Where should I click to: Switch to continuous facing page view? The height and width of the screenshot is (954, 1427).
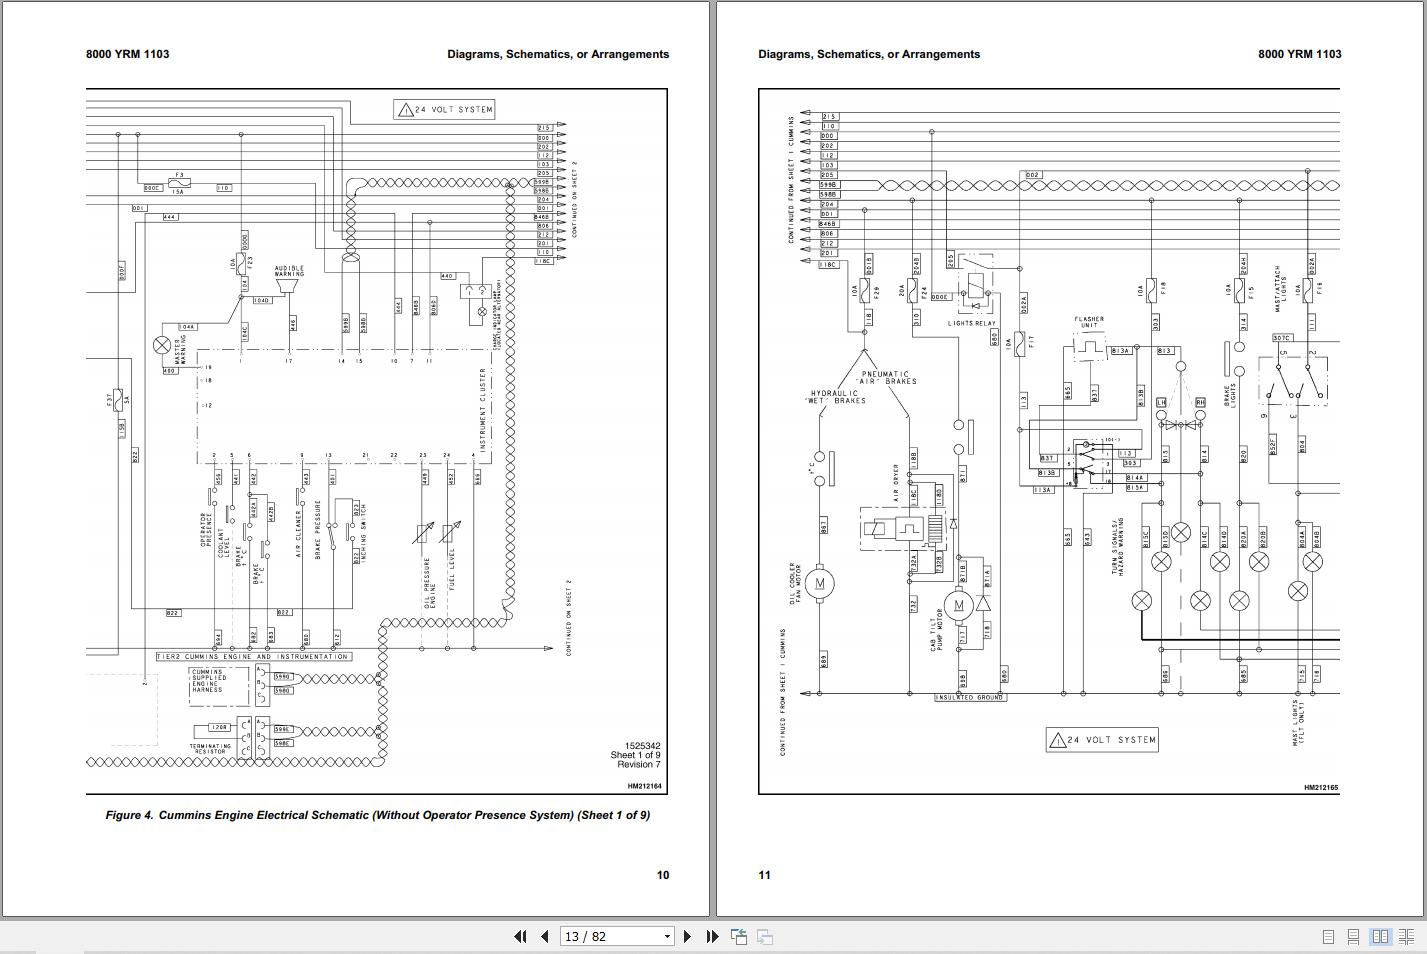(1406, 937)
